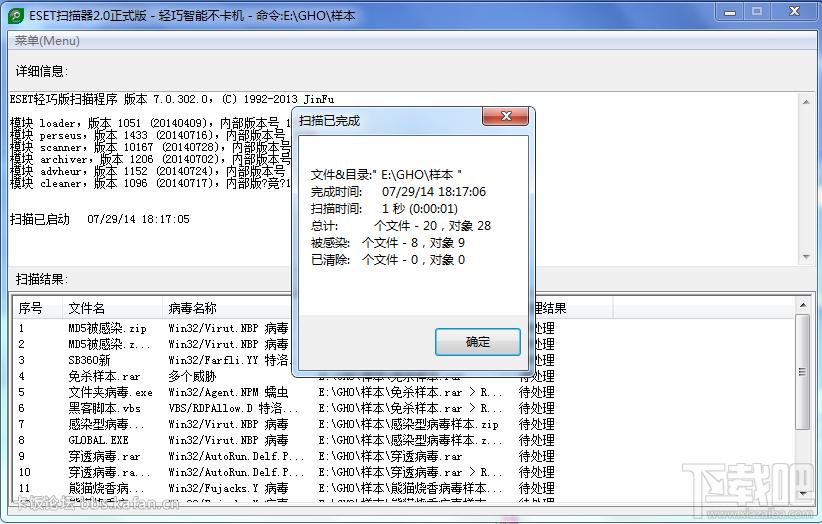Click the VBS/RDPAllow.D virus name cell
Screen dimensions: 822x524
point(233,408)
